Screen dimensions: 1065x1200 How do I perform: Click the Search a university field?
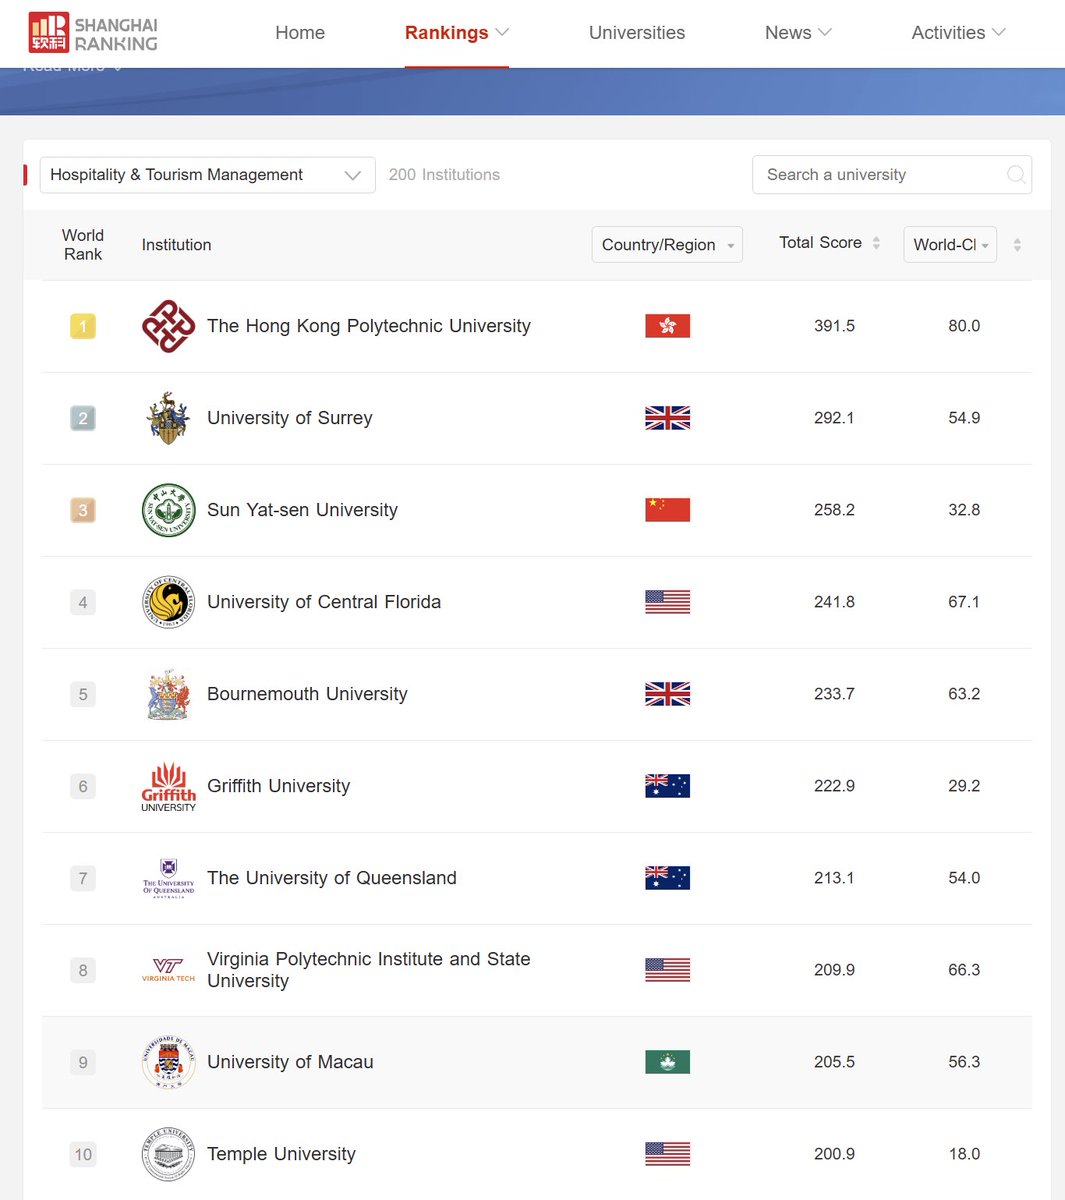point(892,175)
